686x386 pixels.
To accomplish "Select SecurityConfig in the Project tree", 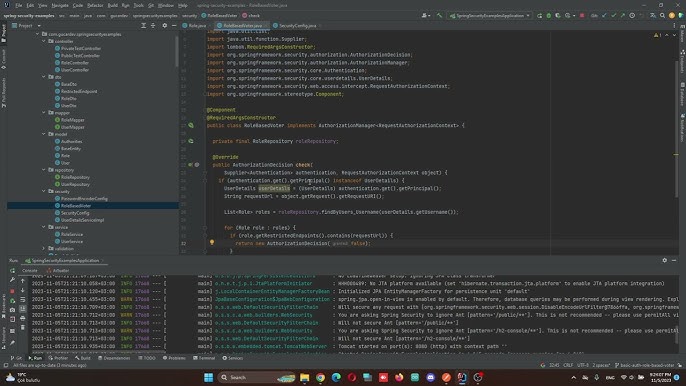I will [75, 213].
